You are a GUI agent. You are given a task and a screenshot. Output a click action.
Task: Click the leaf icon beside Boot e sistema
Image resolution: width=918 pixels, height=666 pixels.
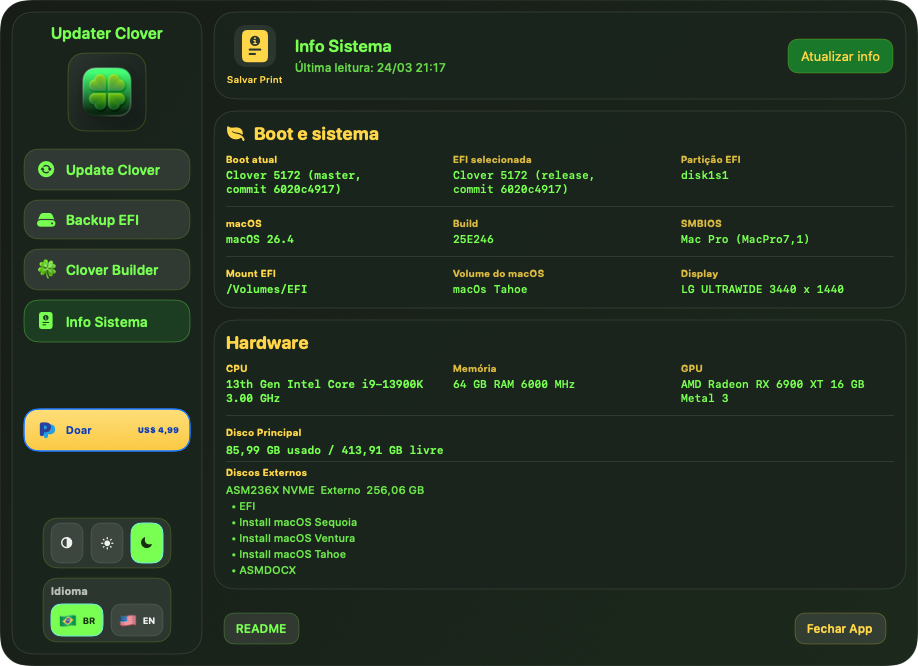[x=235, y=133]
